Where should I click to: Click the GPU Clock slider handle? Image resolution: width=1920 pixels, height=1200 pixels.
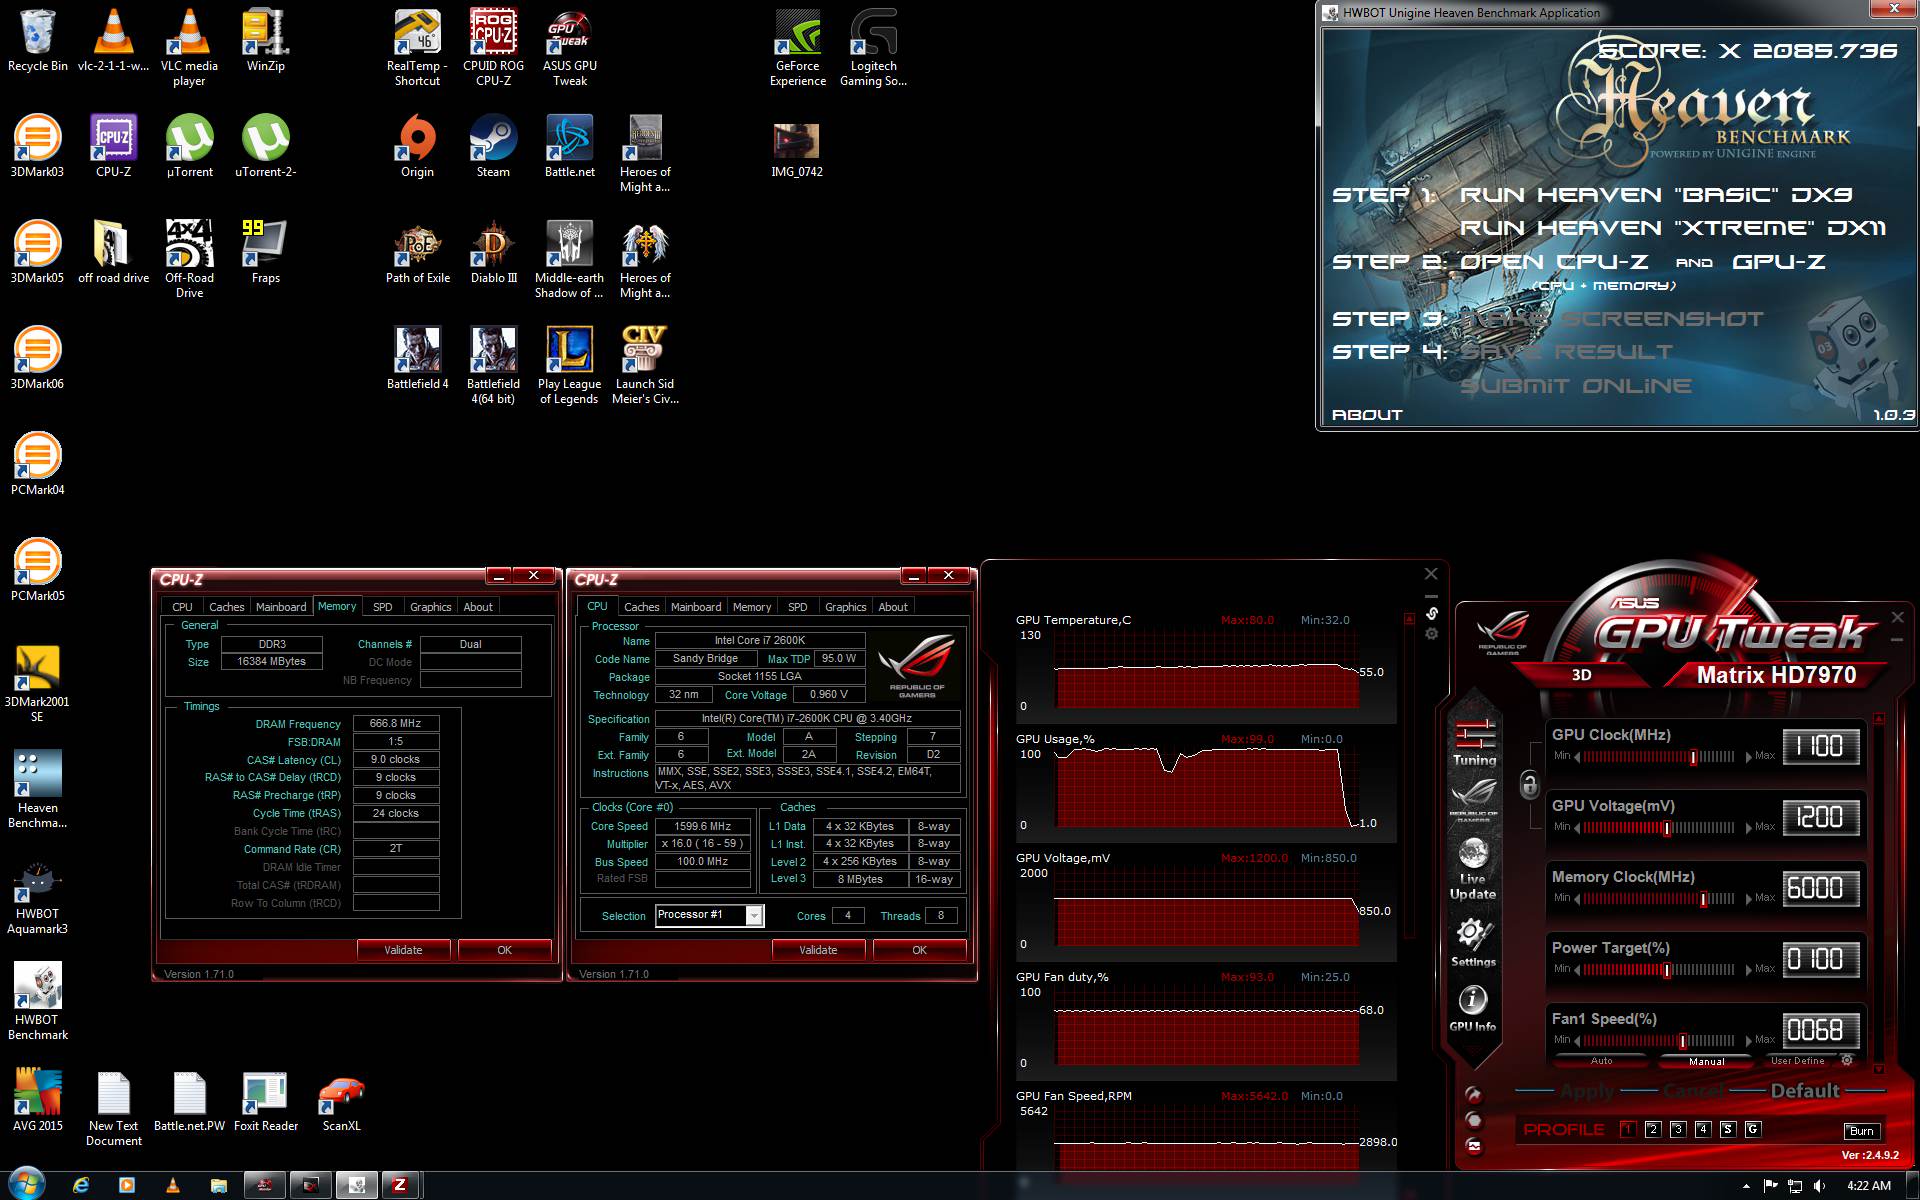click(1693, 757)
